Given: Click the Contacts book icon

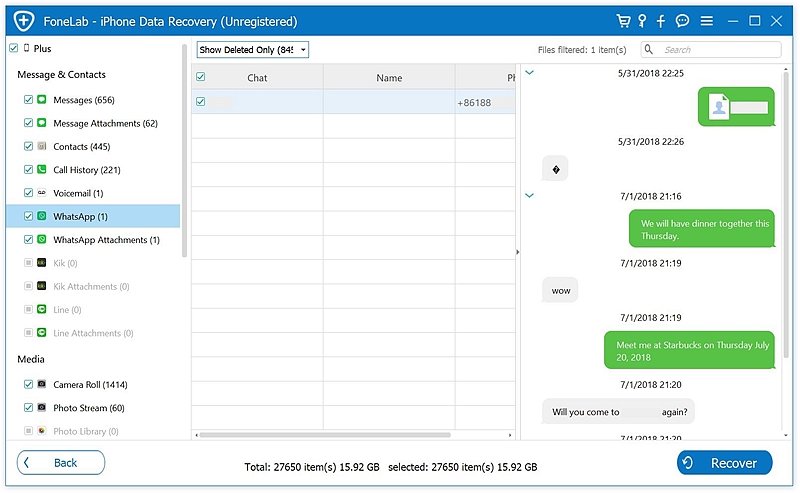Looking at the screenshot, I should (42, 146).
